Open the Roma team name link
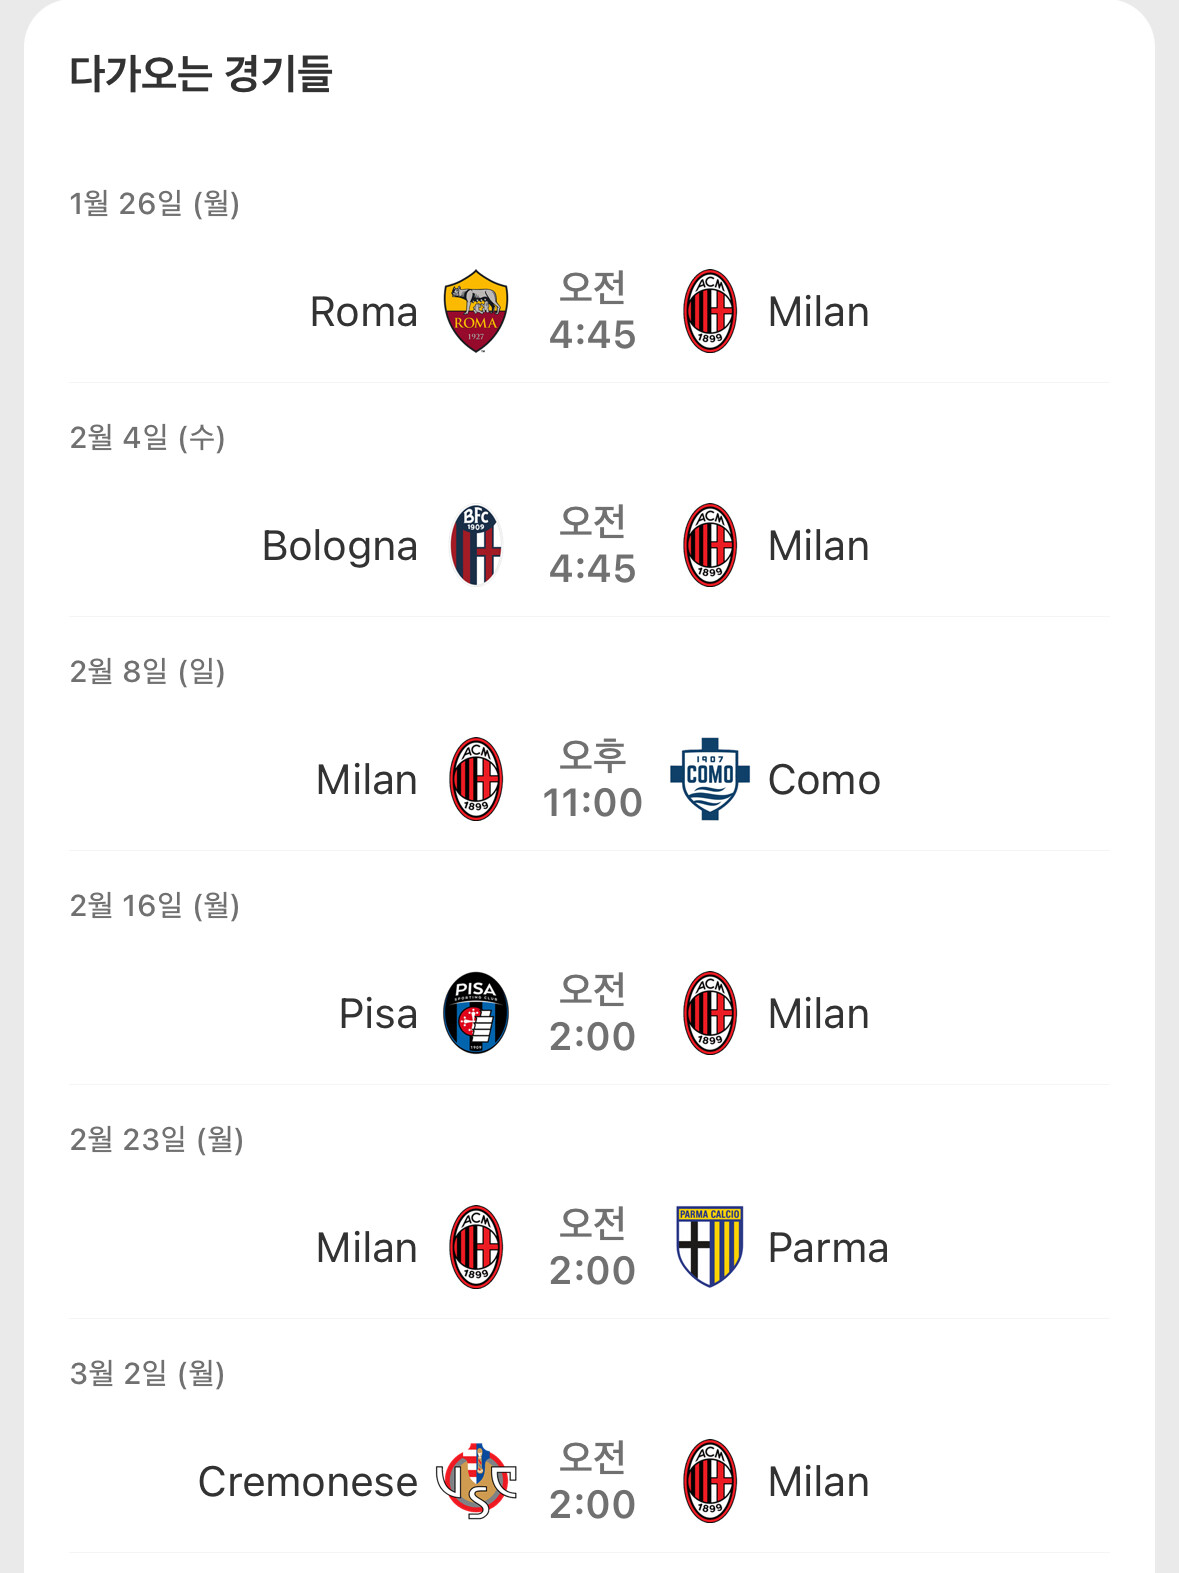 364,312
